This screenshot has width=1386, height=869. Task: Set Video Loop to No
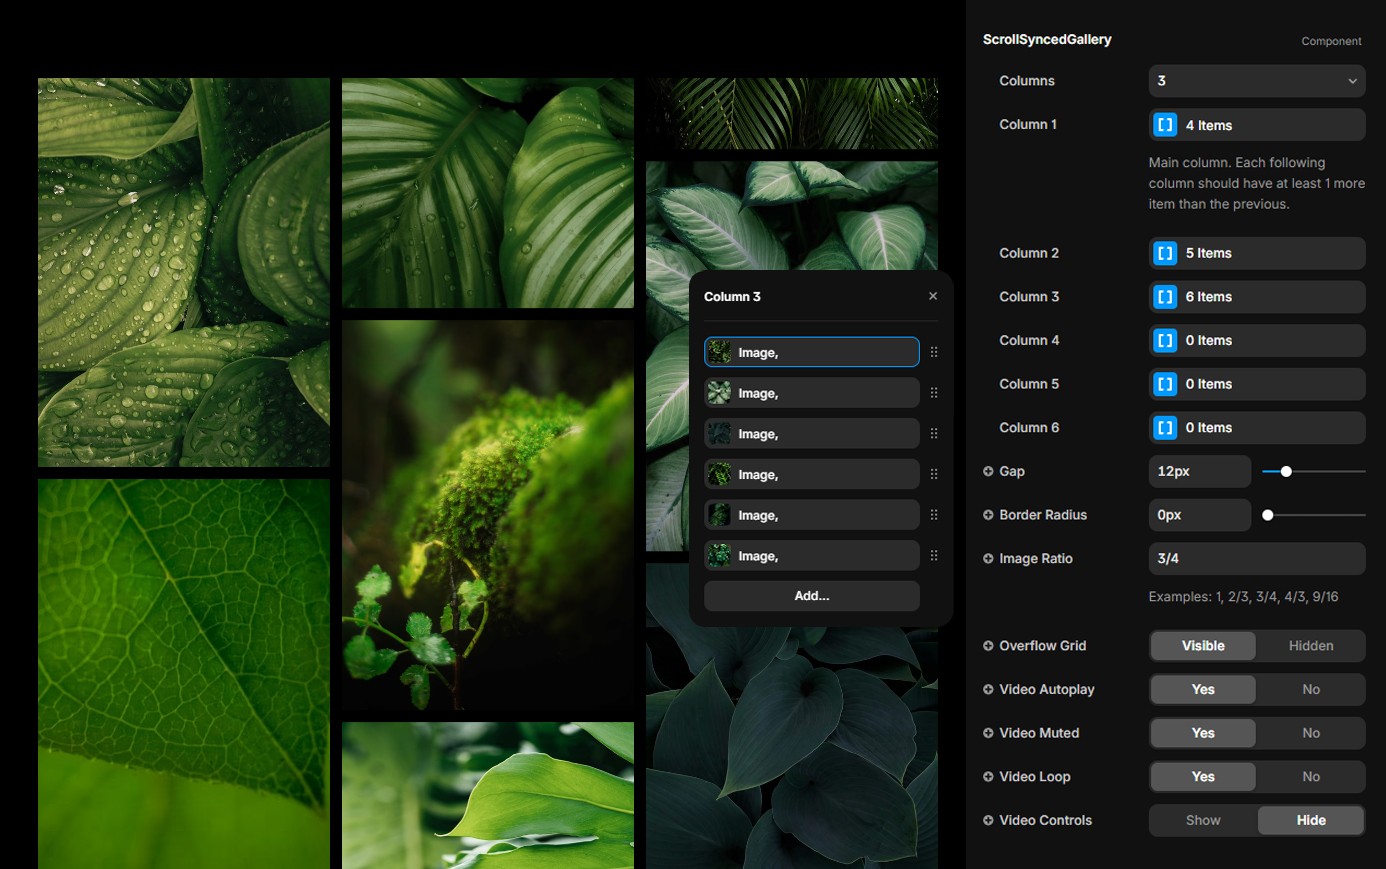tap(1311, 777)
